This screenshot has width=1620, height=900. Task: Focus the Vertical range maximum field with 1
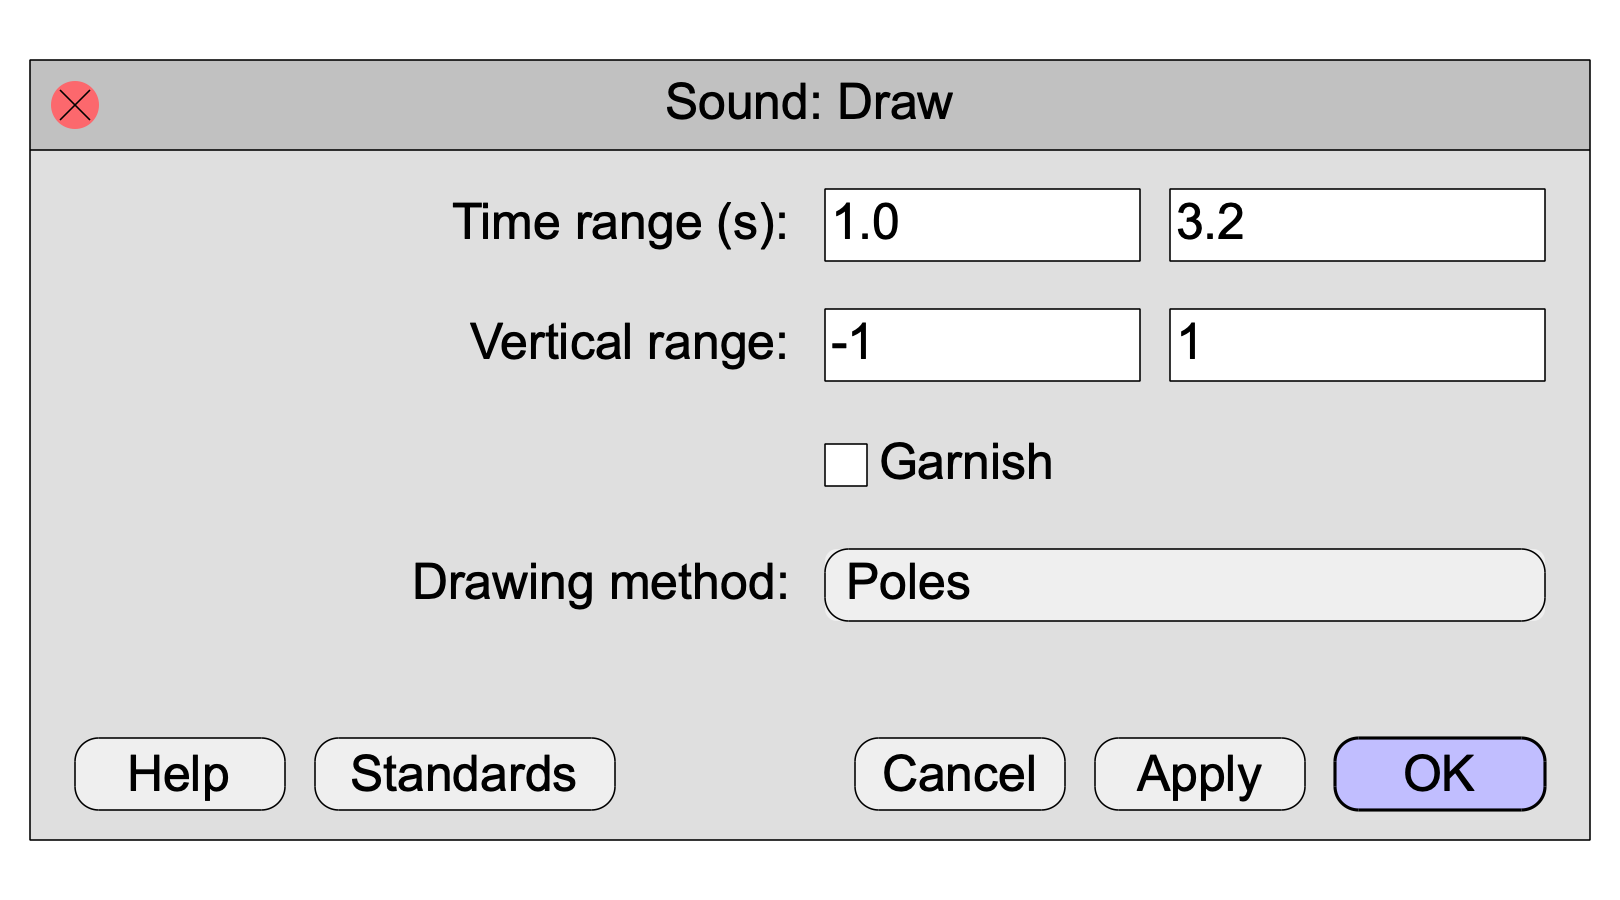point(1357,345)
